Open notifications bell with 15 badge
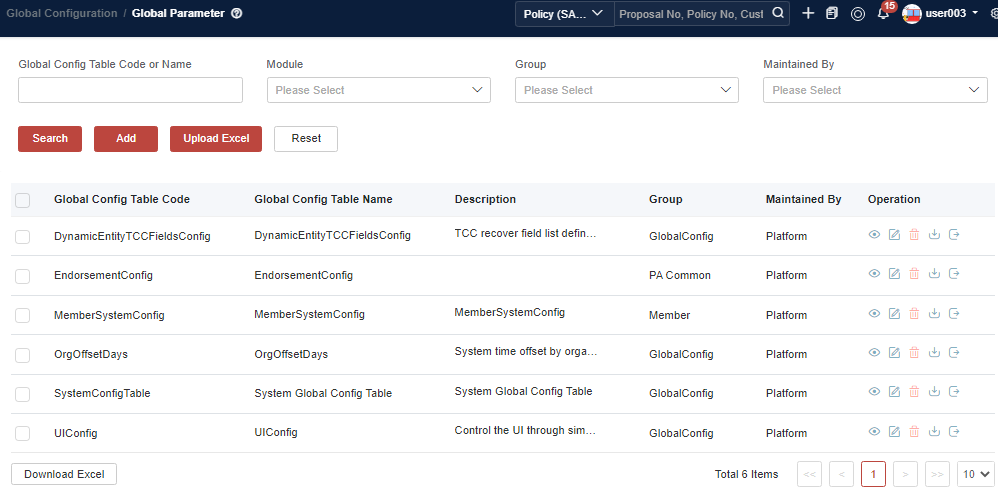The image size is (998, 500). click(x=883, y=13)
